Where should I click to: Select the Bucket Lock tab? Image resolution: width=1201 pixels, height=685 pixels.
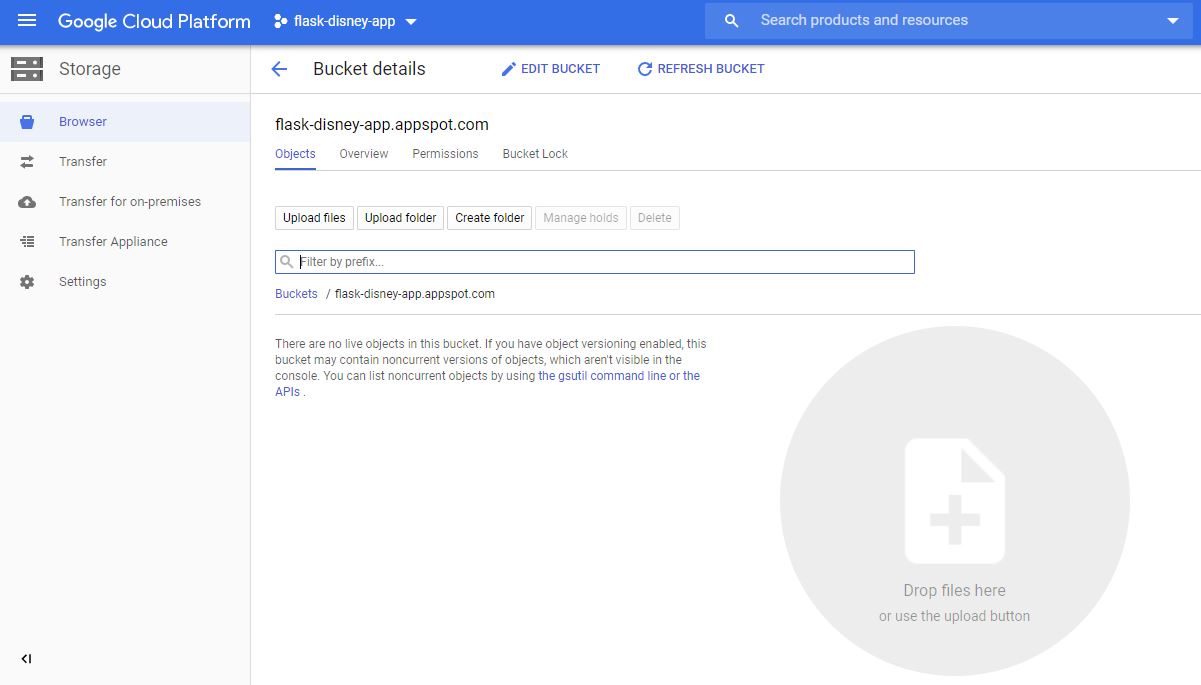point(535,154)
